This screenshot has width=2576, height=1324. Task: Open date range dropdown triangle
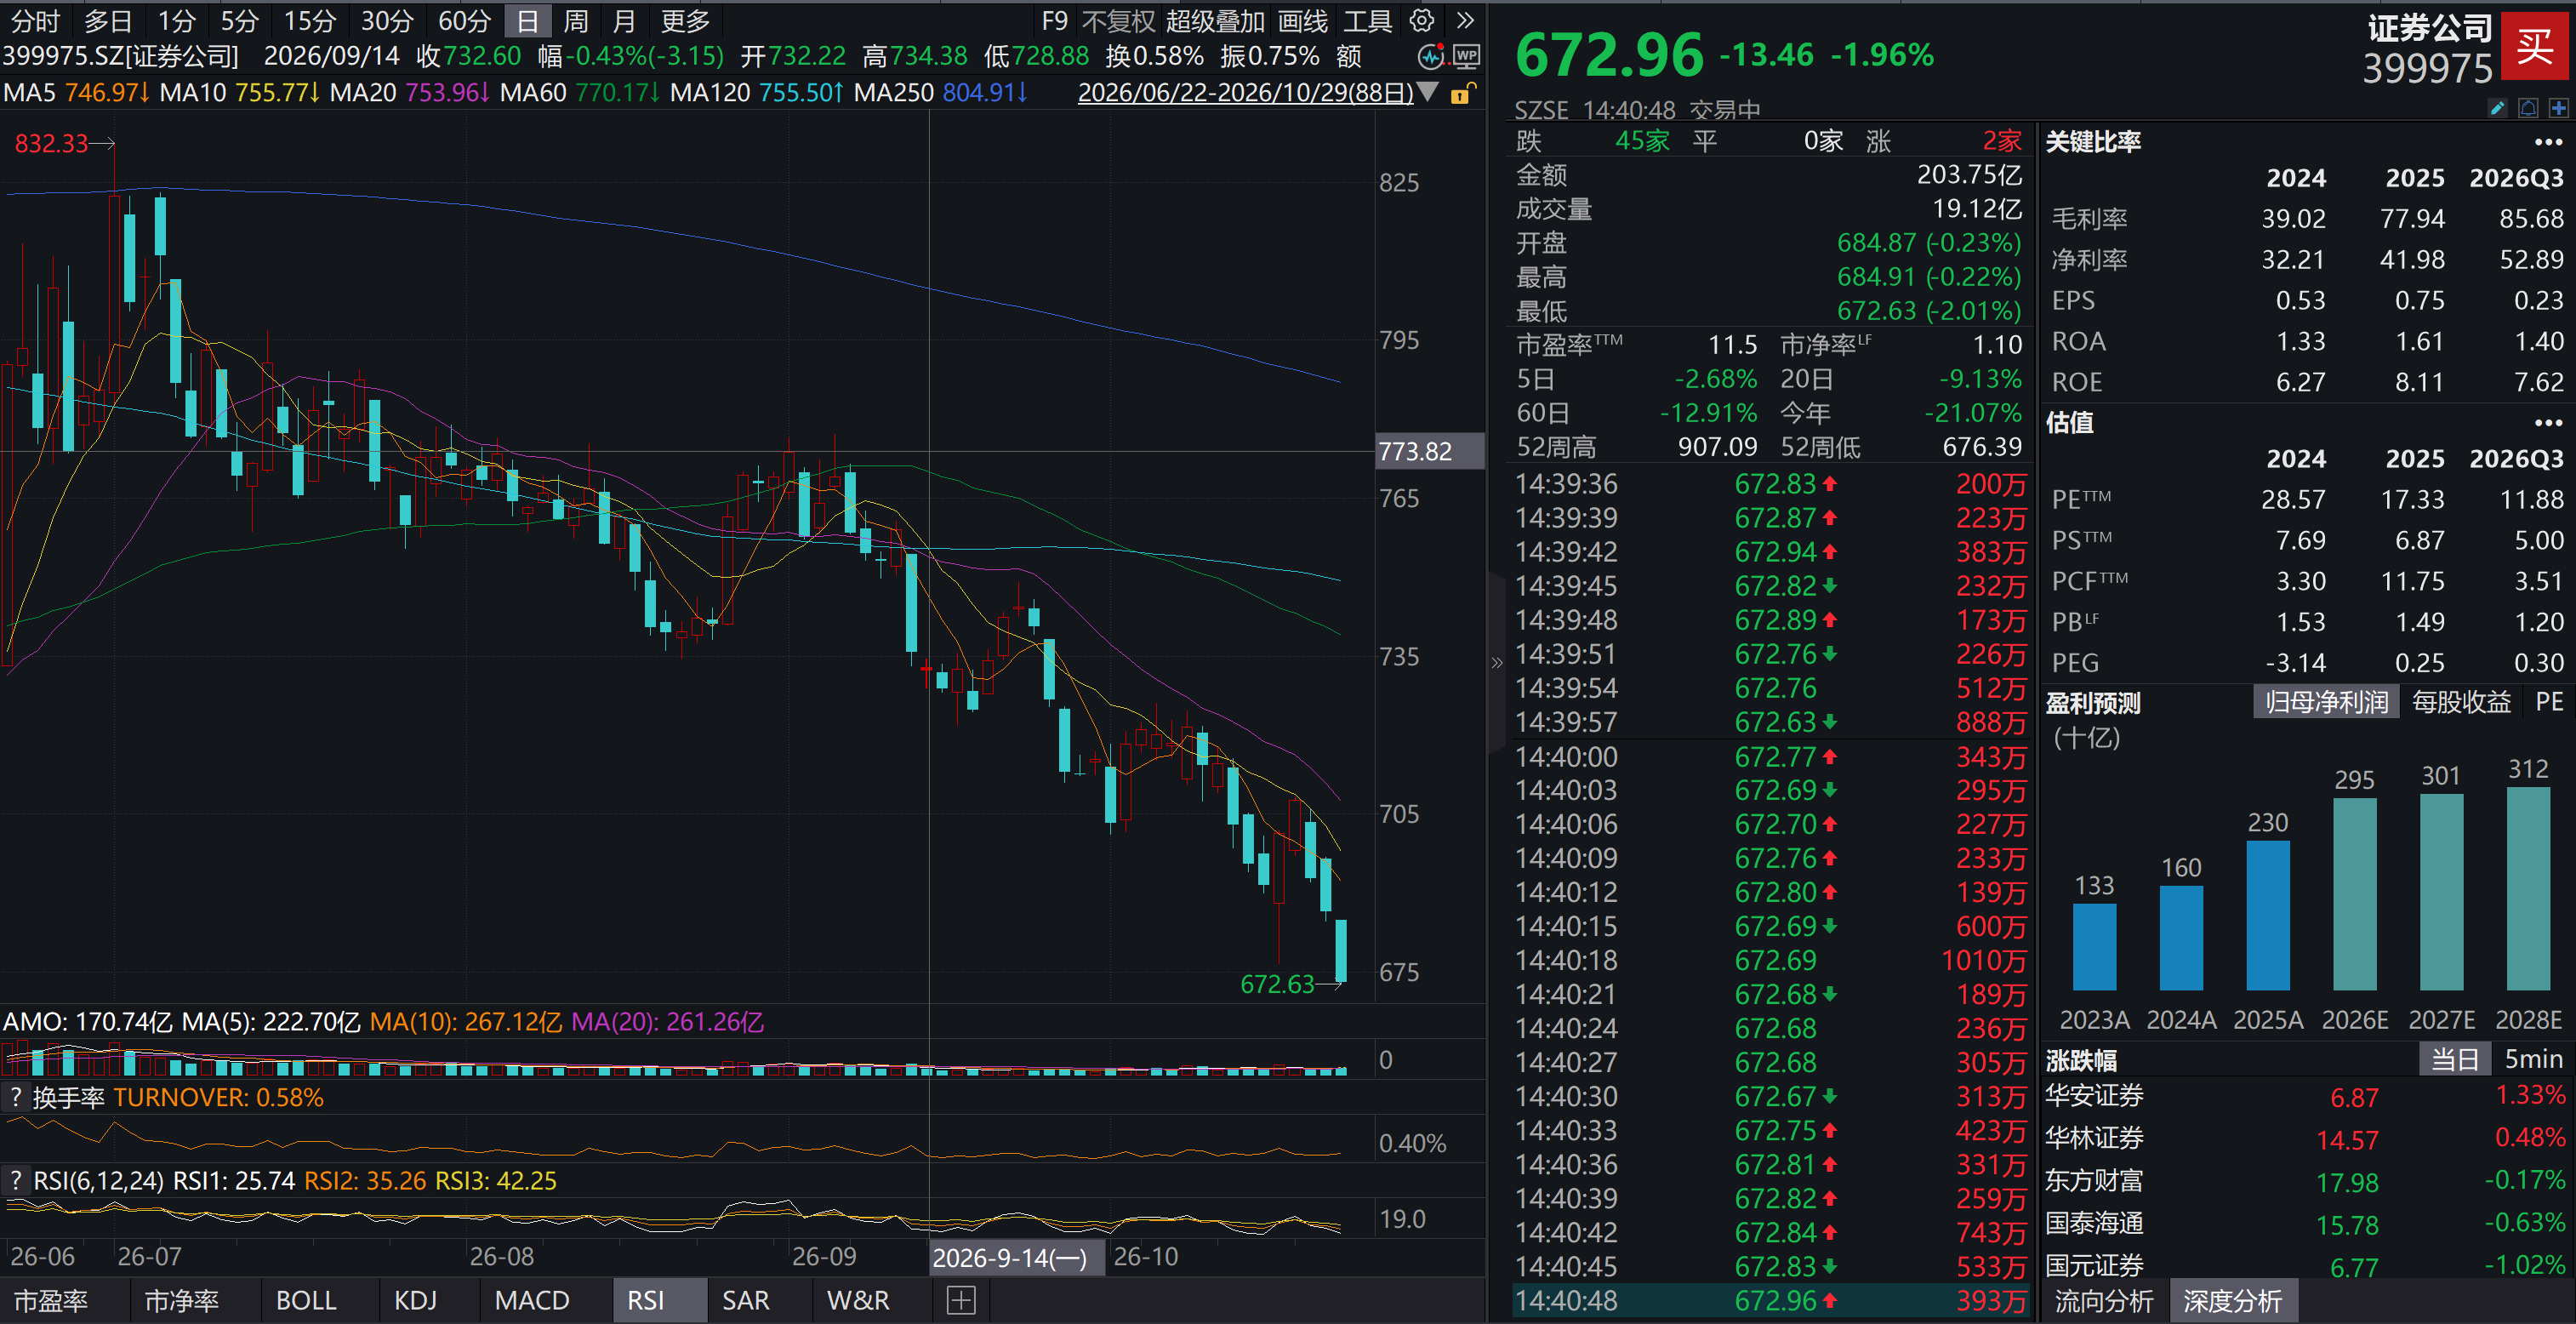coord(1429,92)
